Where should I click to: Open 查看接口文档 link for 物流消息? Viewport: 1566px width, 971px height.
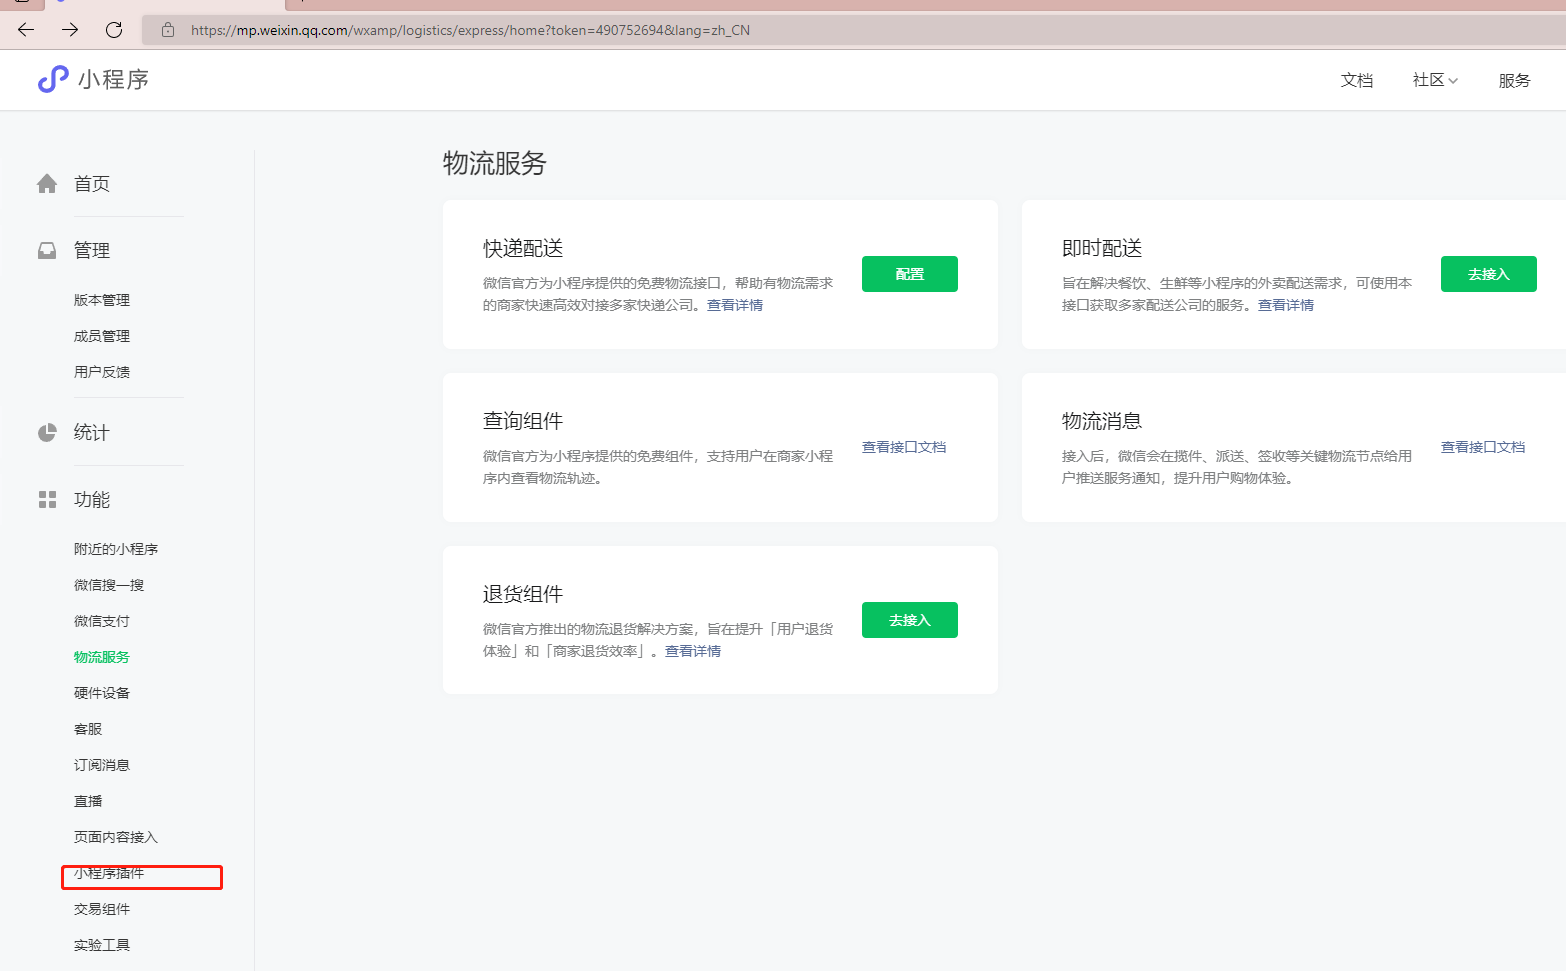coord(1483,447)
